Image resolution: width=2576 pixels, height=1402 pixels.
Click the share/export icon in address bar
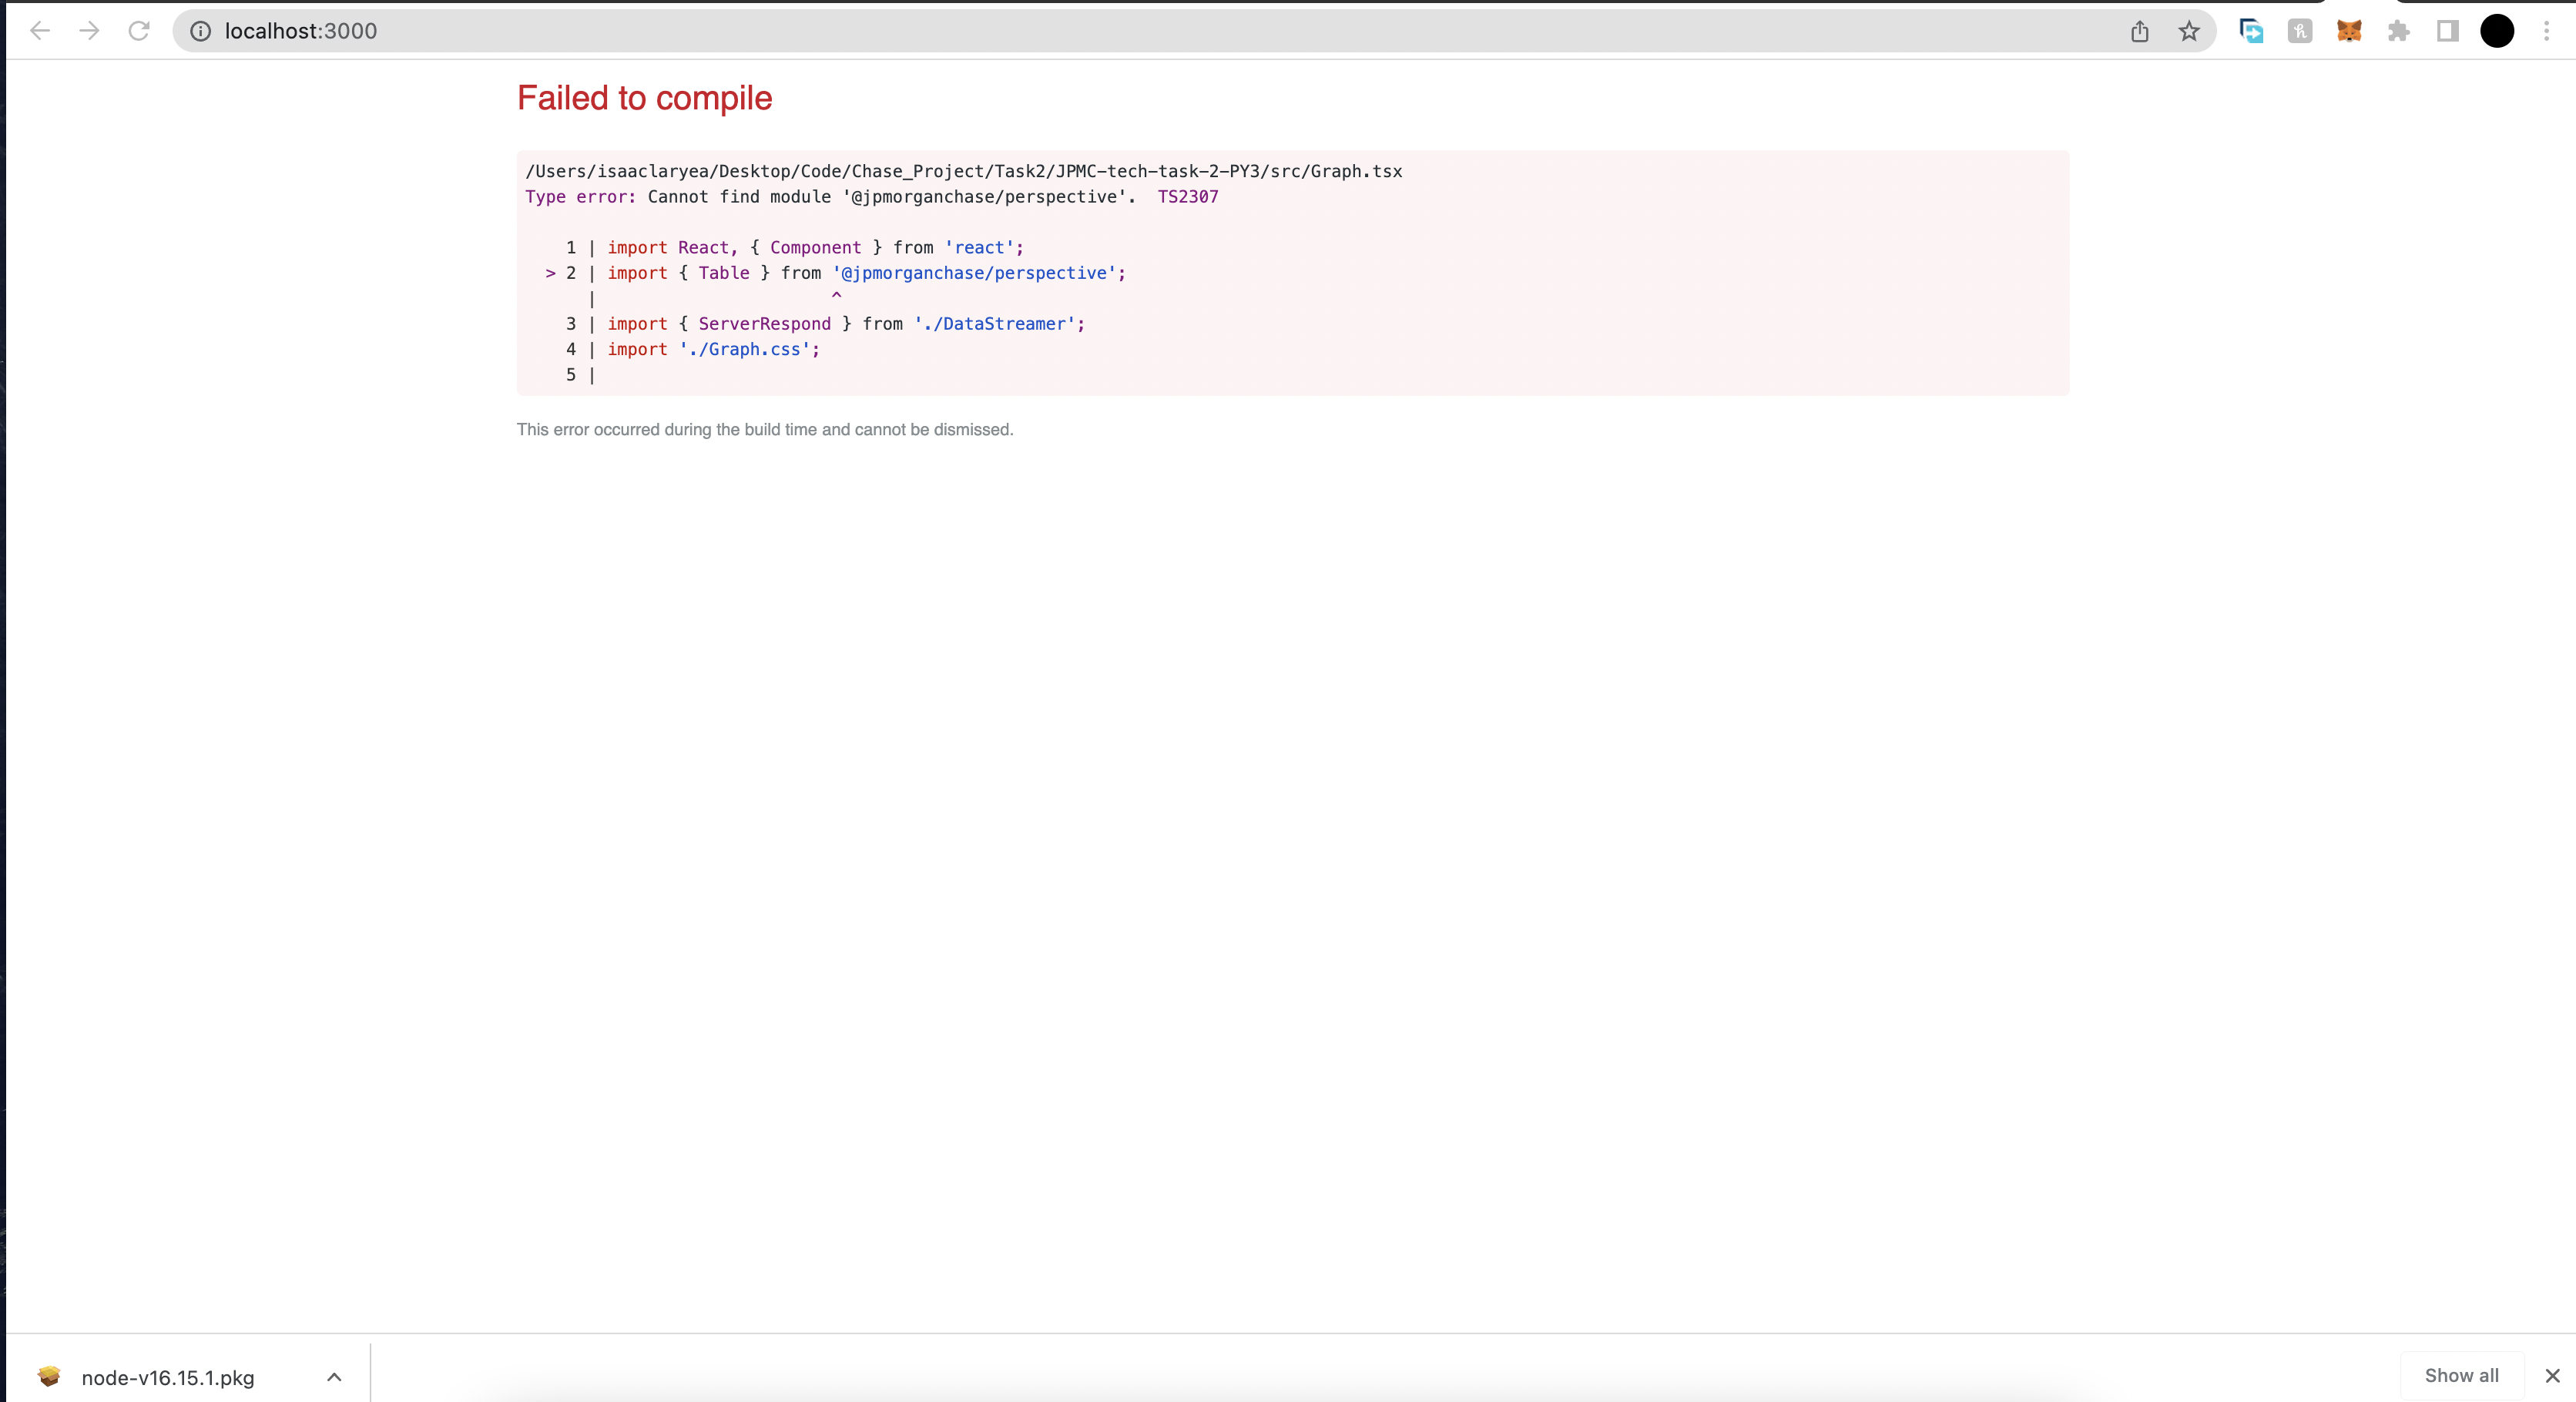2140,31
